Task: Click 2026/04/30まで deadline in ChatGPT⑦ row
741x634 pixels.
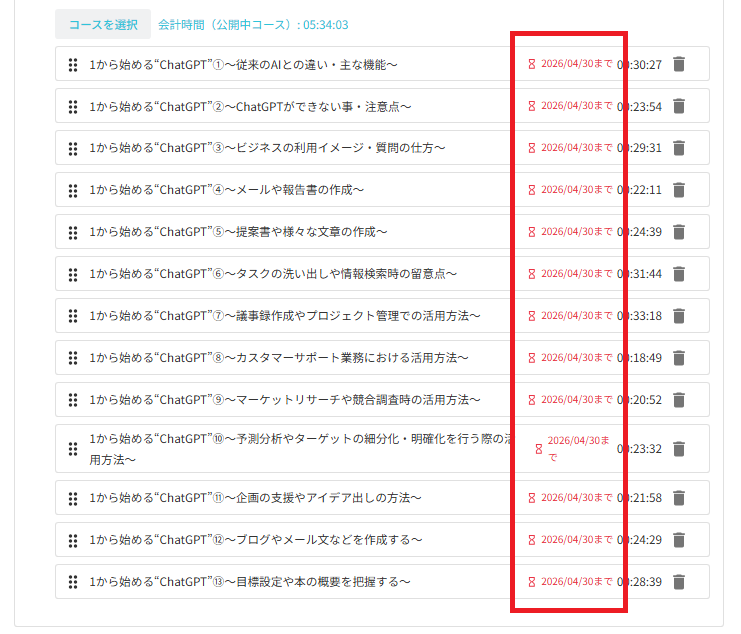Action: pos(577,316)
